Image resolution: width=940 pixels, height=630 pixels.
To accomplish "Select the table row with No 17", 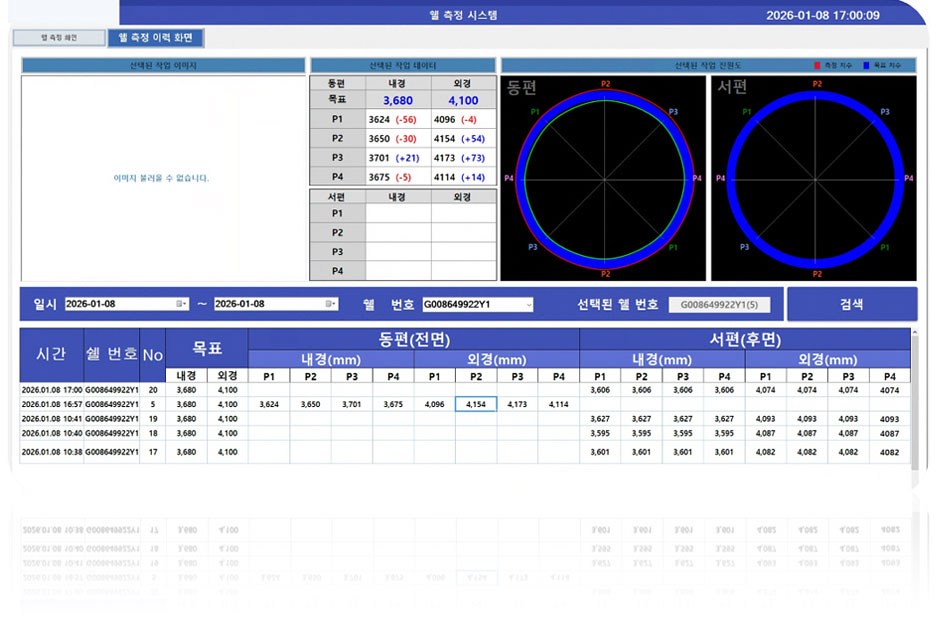I will 465,452.
